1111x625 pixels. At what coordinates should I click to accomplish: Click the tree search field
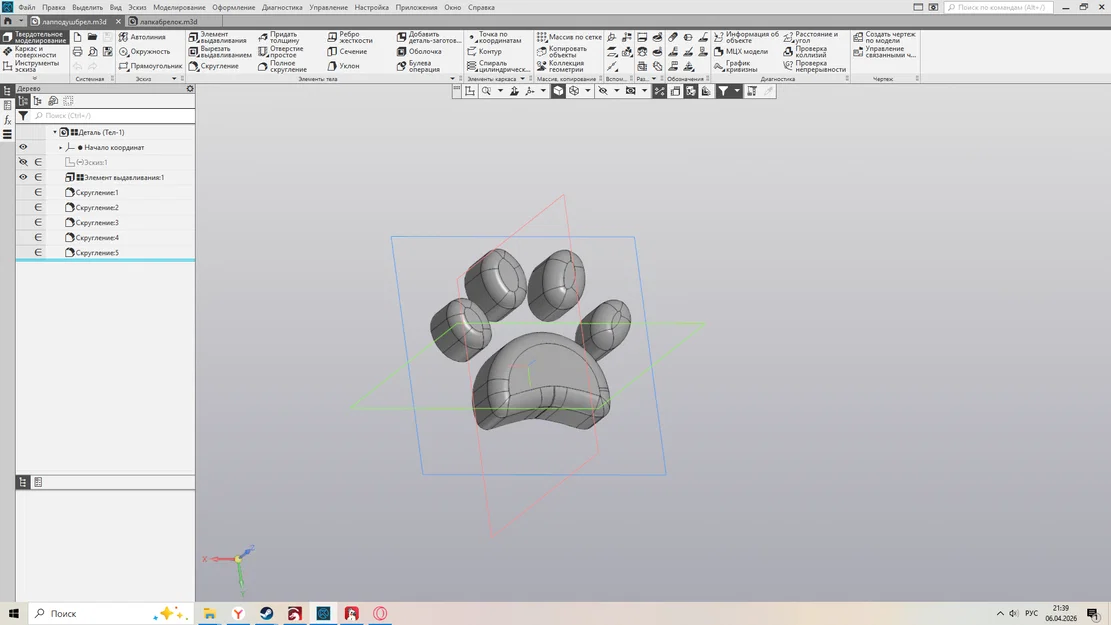(113, 116)
